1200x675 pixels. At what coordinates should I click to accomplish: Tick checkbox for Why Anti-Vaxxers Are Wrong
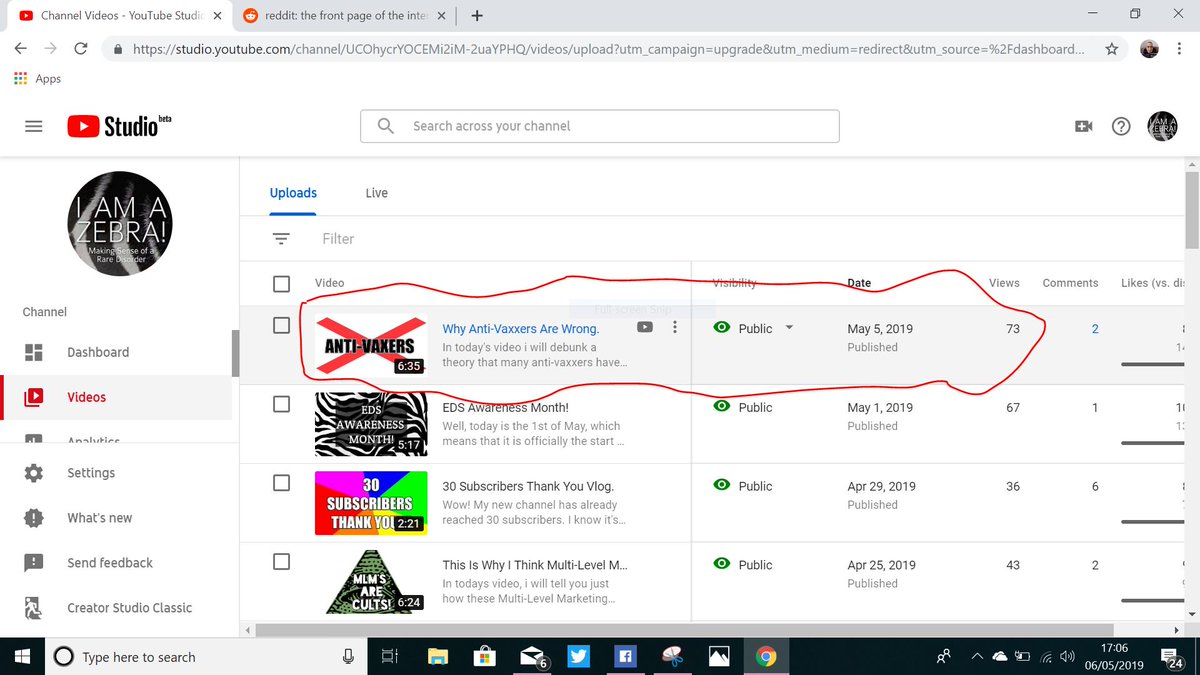pyautogui.click(x=282, y=325)
